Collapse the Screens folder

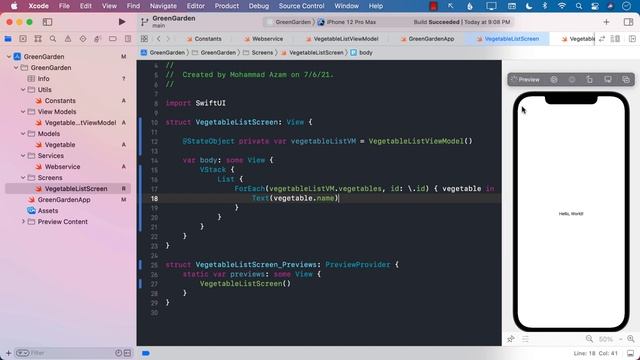(x=23, y=178)
